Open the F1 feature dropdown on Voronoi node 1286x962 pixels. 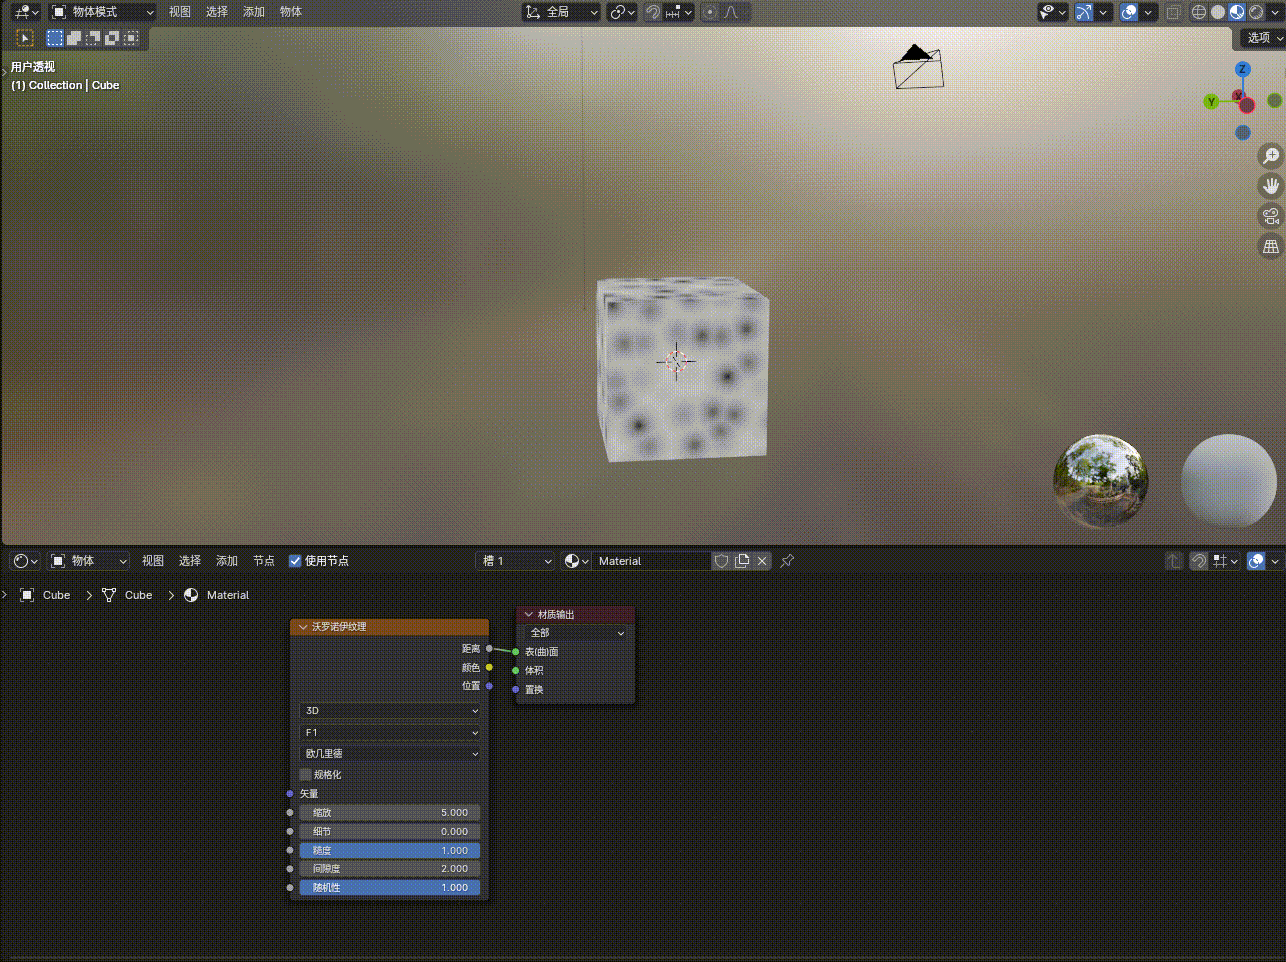click(x=389, y=732)
